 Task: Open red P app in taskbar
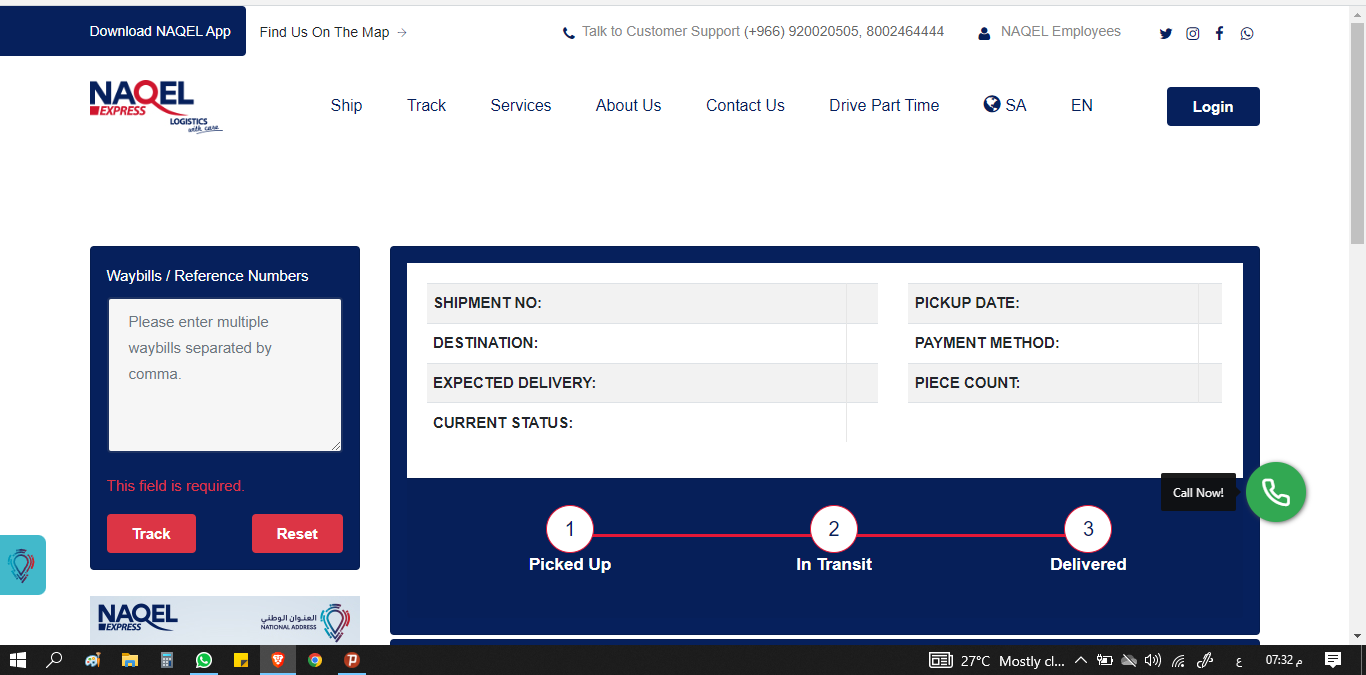point(352,660)
